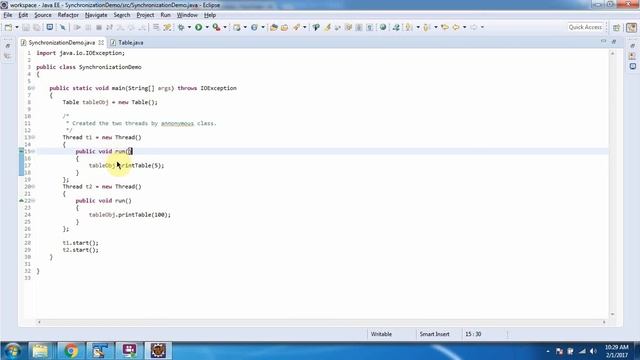Viewport: 640px width, 360px height.
Task: Click the New Java Package icon
Action: 237,27
